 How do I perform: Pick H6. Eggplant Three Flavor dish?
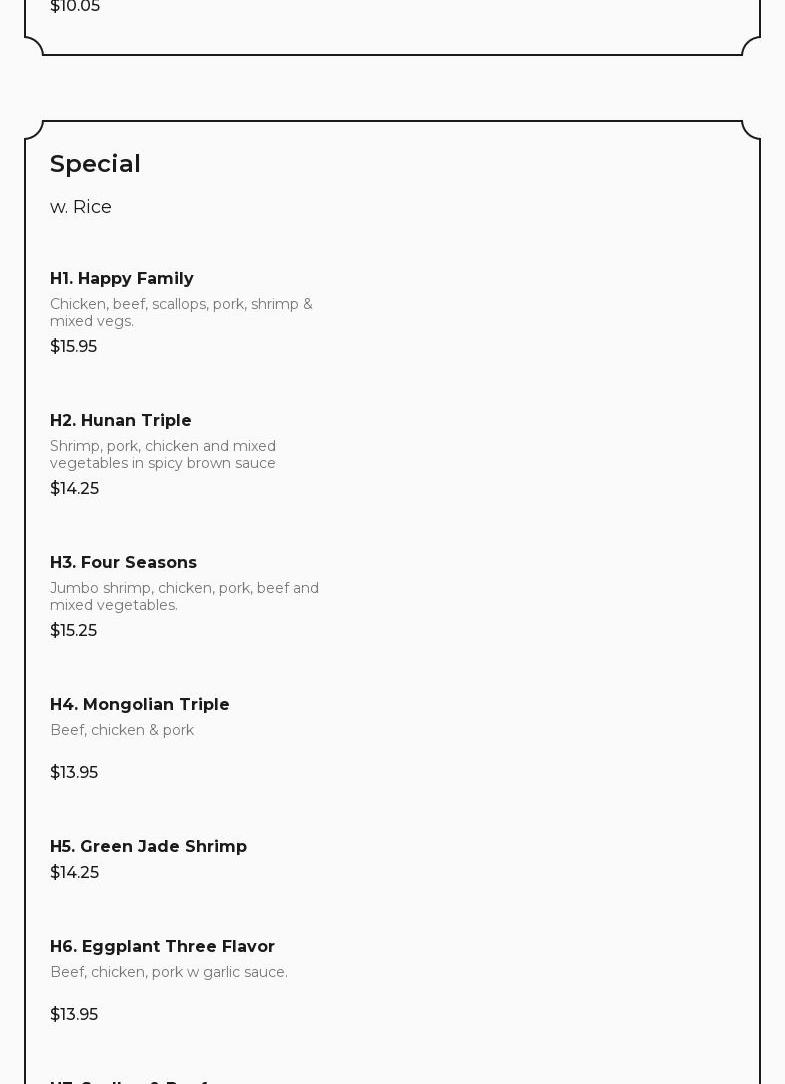pos(163,947)
